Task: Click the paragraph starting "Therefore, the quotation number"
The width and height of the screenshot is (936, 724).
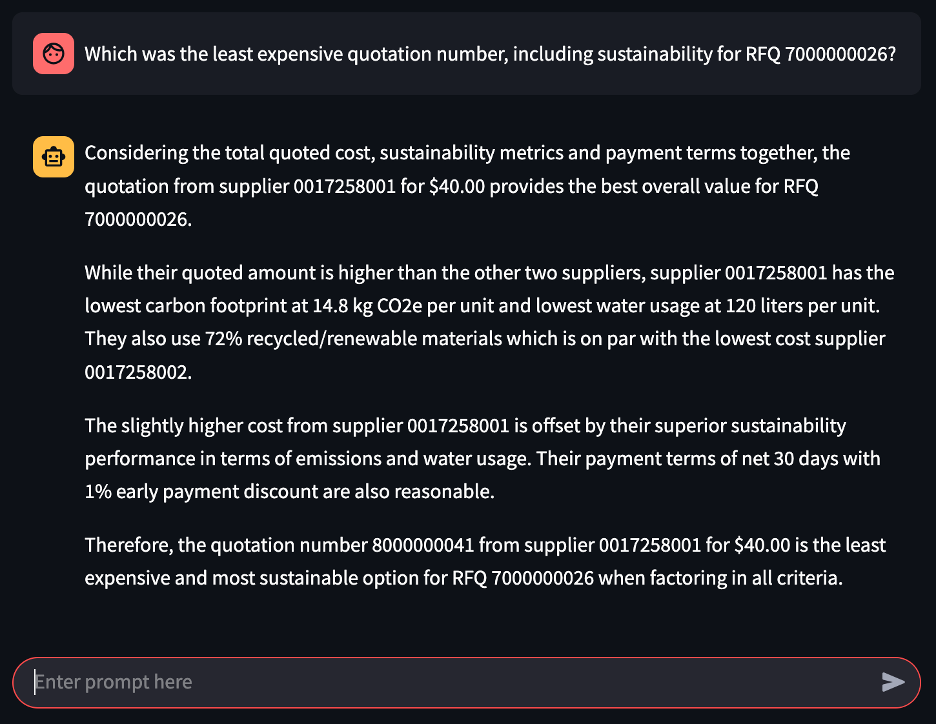Action: coord(485,562)
